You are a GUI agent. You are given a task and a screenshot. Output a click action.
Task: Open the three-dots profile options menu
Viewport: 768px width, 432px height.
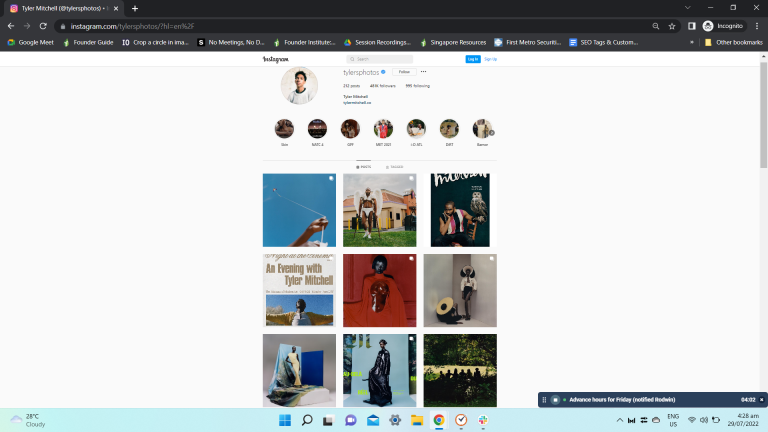[423, 72]
